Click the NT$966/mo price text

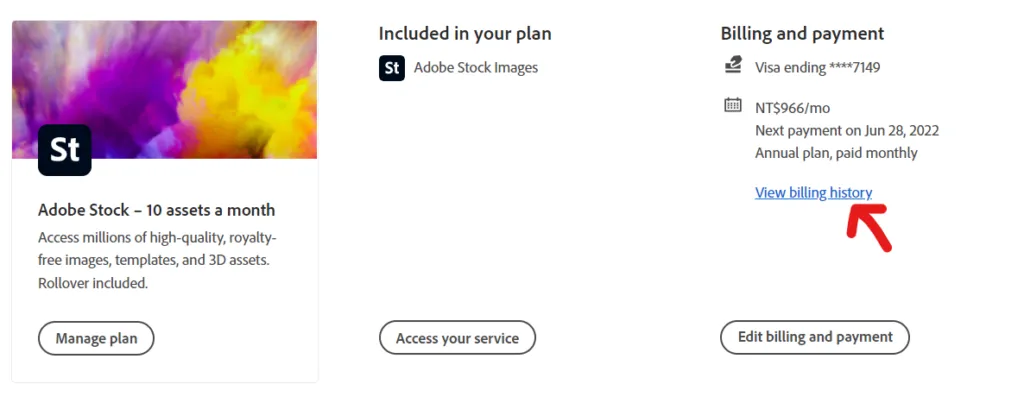792,108
